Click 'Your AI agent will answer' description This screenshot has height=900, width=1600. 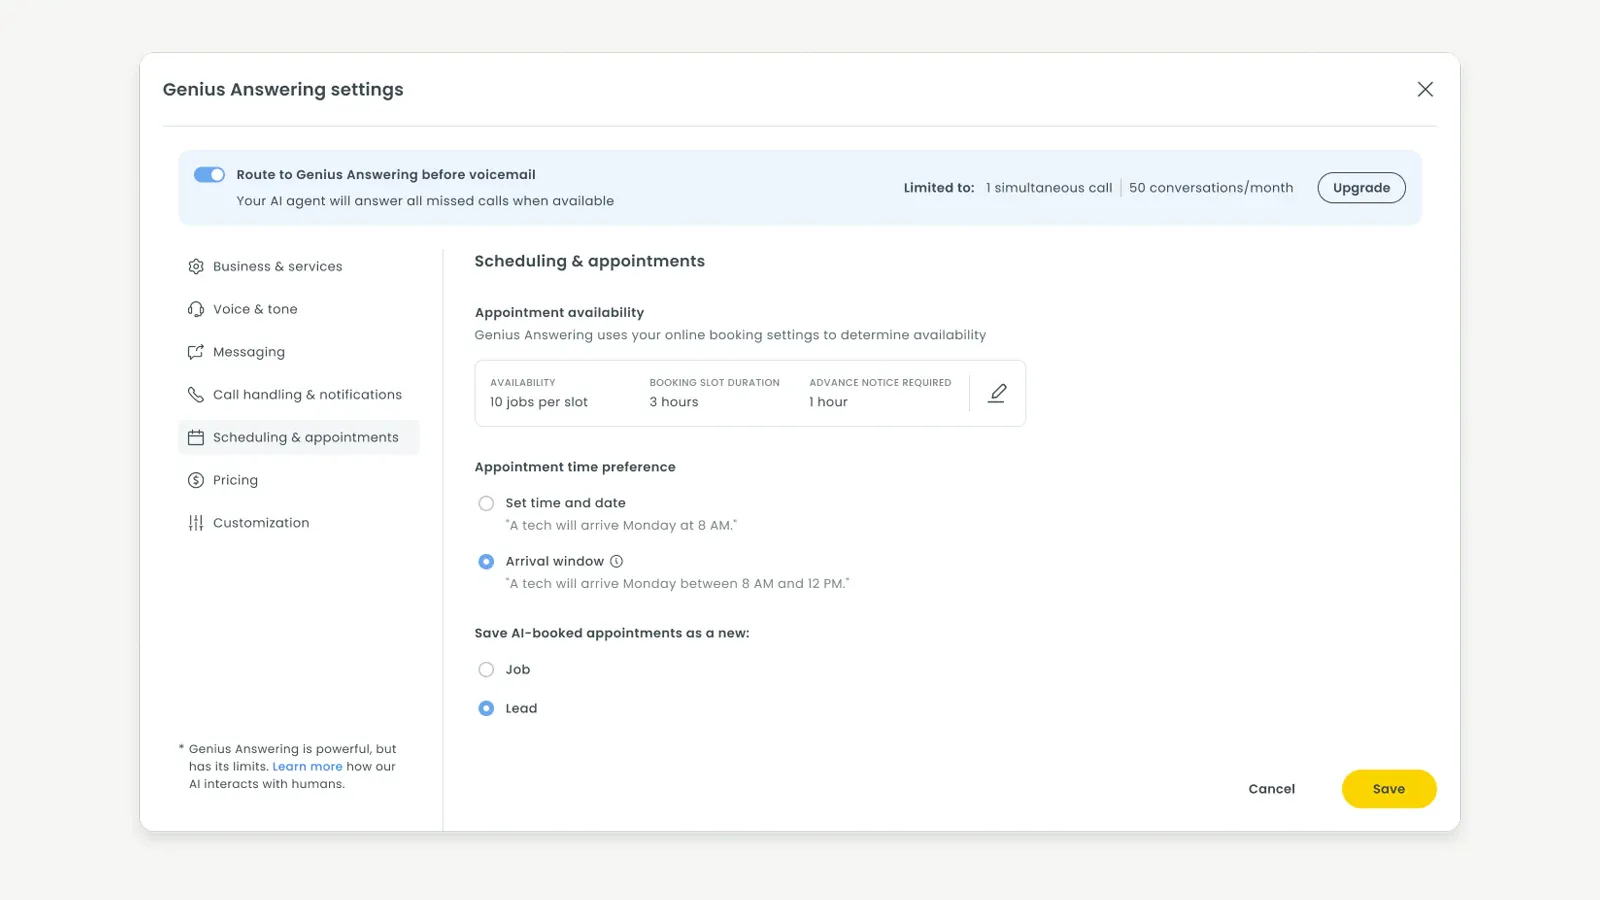tap(425, 201)
